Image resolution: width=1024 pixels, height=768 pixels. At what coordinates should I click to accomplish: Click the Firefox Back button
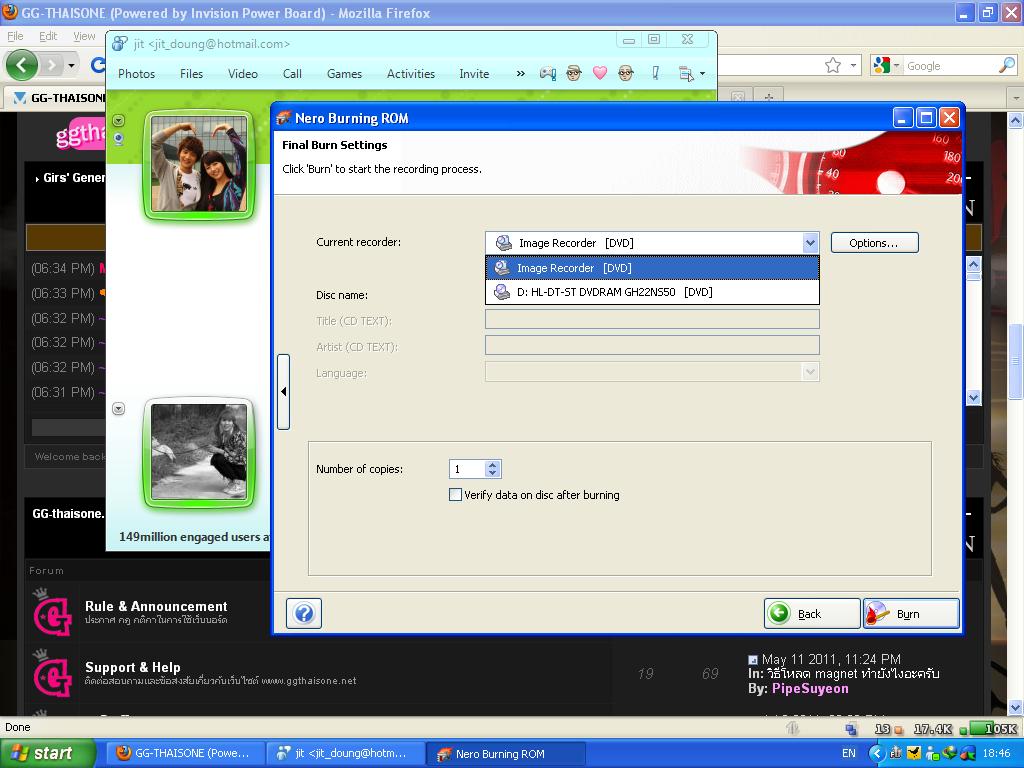pyautogui.click(x=22, y=65)
